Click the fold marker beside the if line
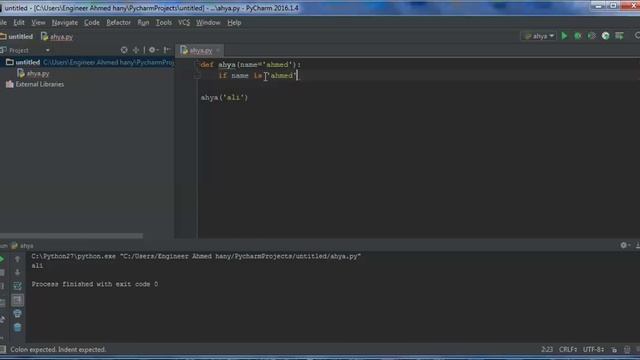Image resolution: width=640 pixels, height=360 pixels. pyautogui.click(x=196, y=76)
